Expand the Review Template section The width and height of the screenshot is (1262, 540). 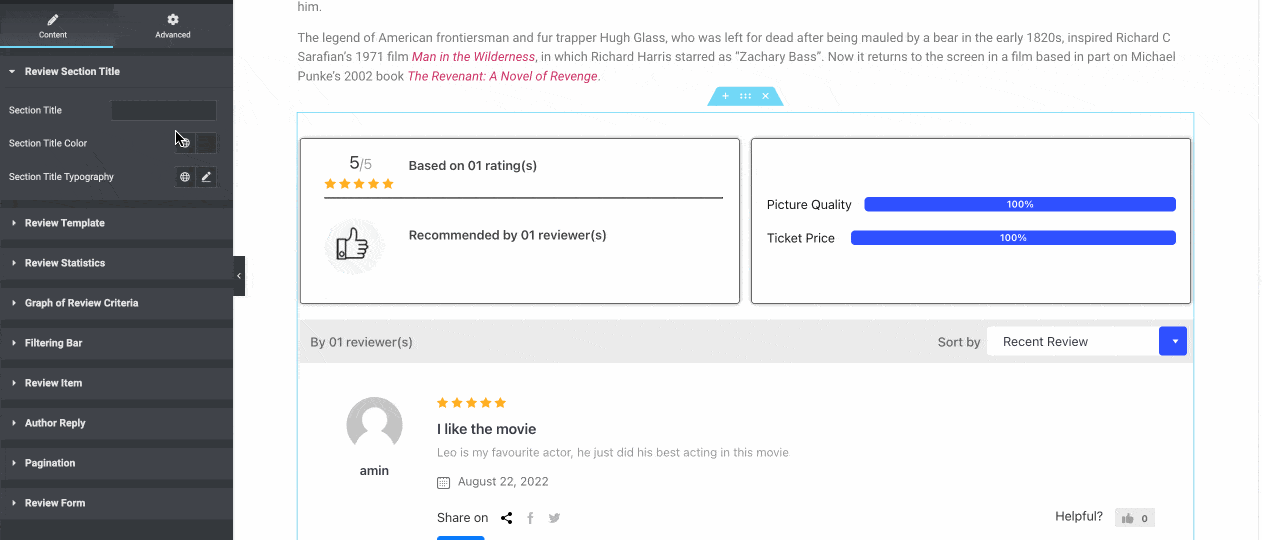point(65,223)
